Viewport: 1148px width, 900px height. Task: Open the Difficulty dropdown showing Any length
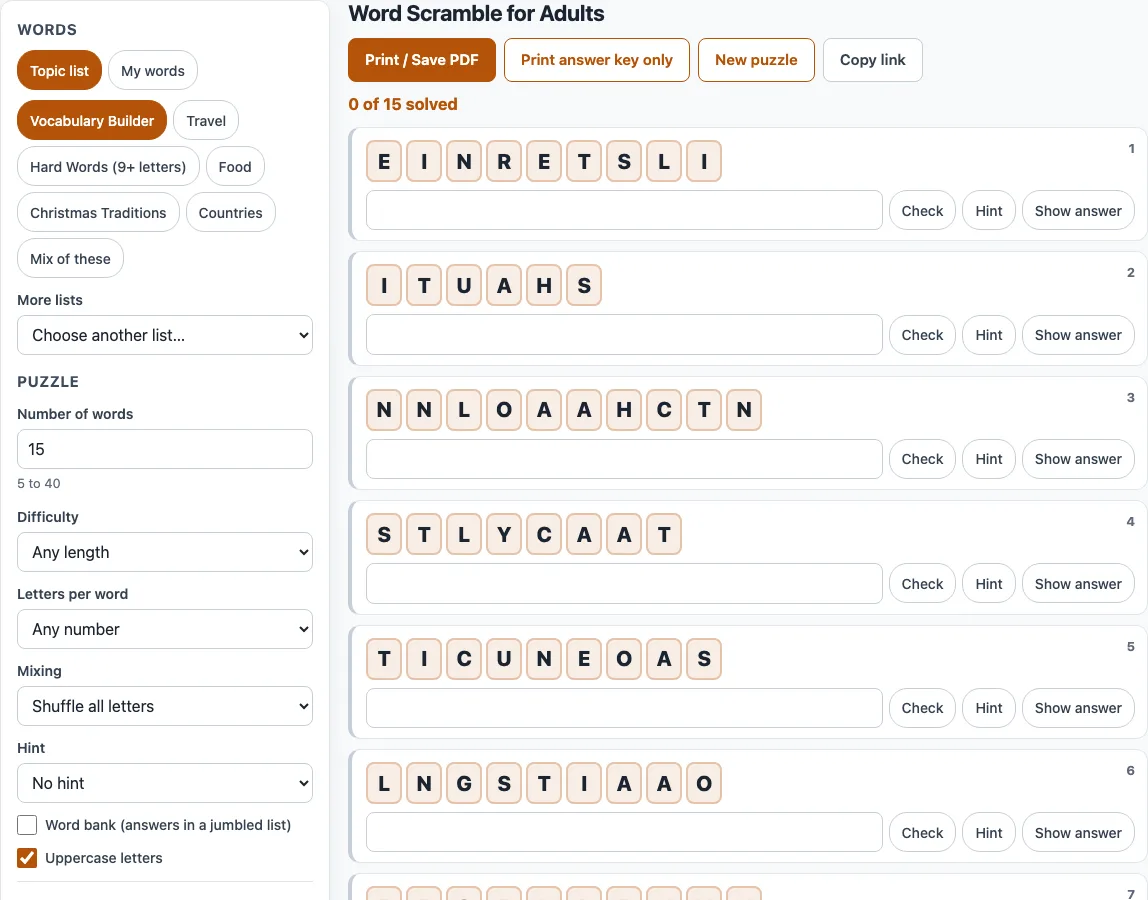pos(165,552)
